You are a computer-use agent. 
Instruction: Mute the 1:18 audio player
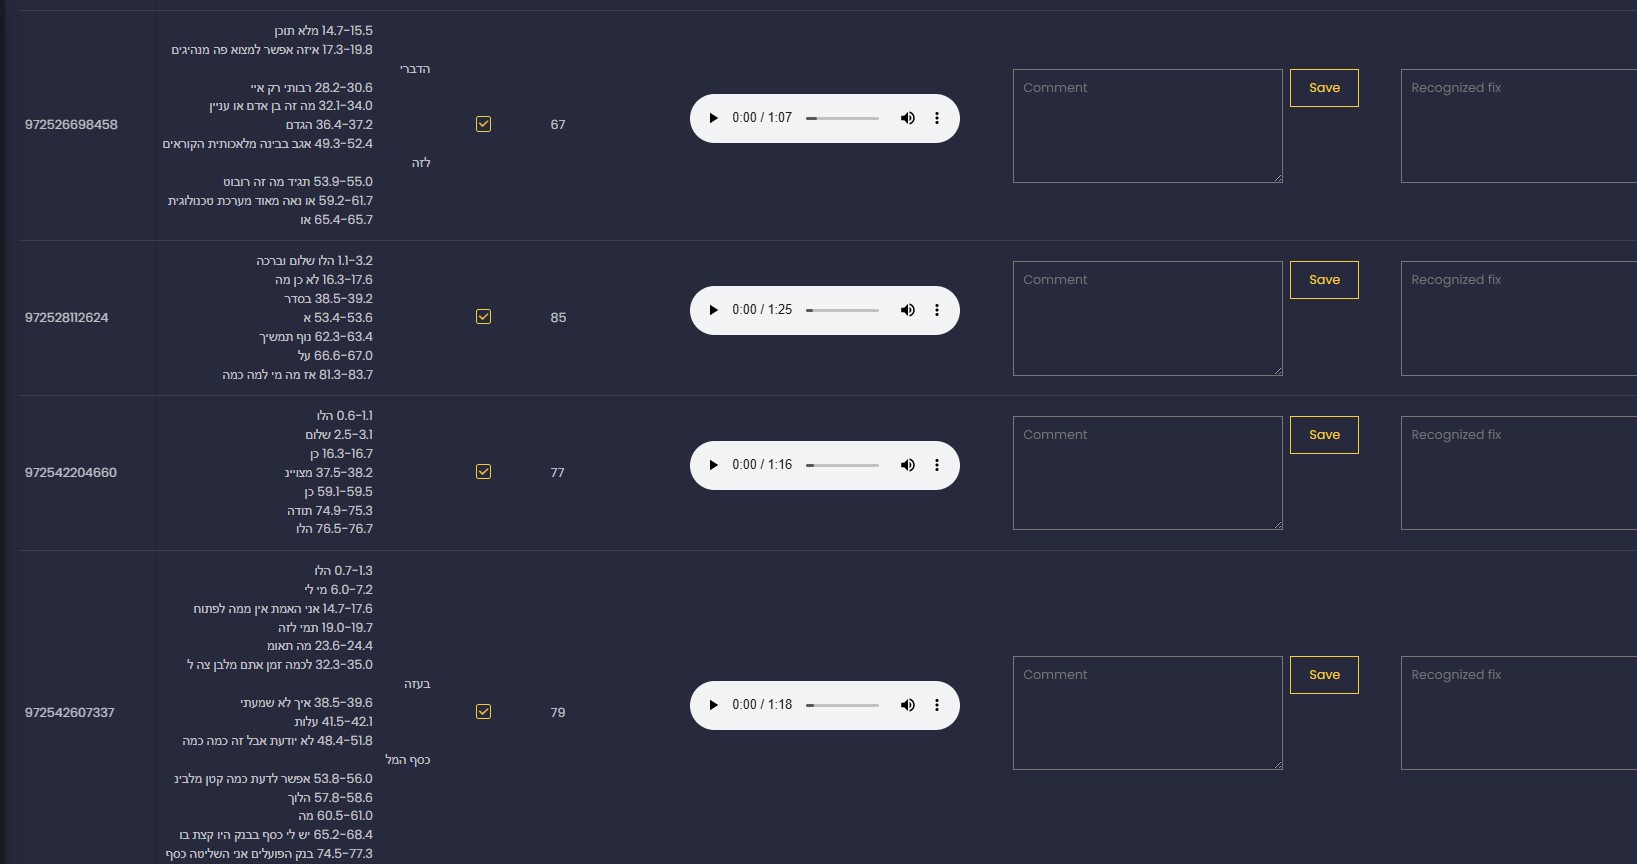pos(907,705)
